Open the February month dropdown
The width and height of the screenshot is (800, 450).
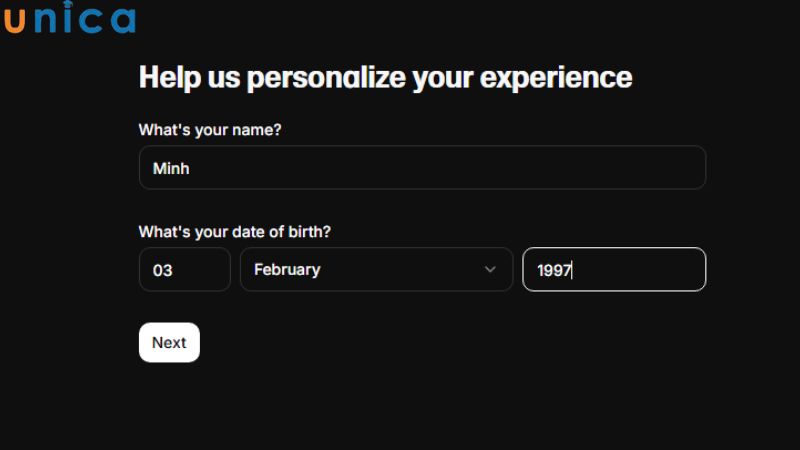tap(376, 269)
